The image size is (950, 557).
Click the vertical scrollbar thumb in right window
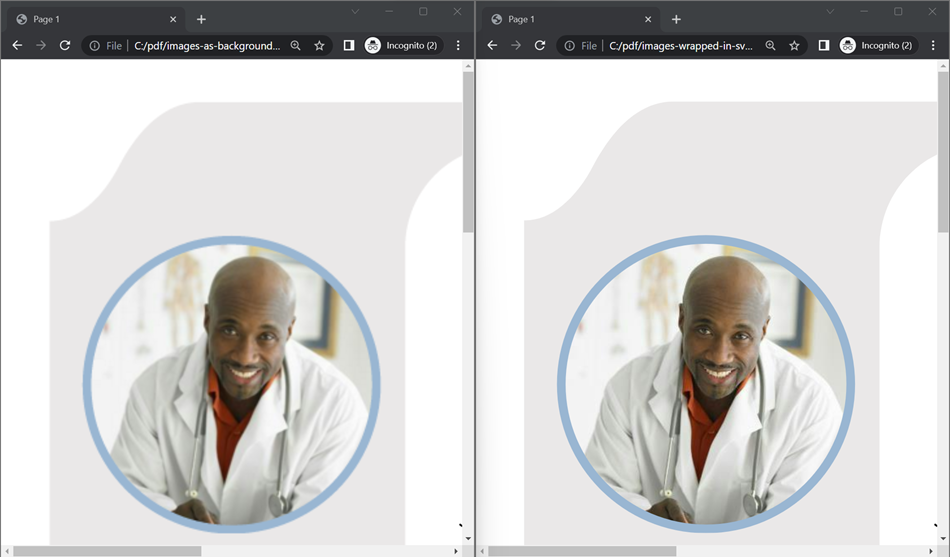point(943,152)
